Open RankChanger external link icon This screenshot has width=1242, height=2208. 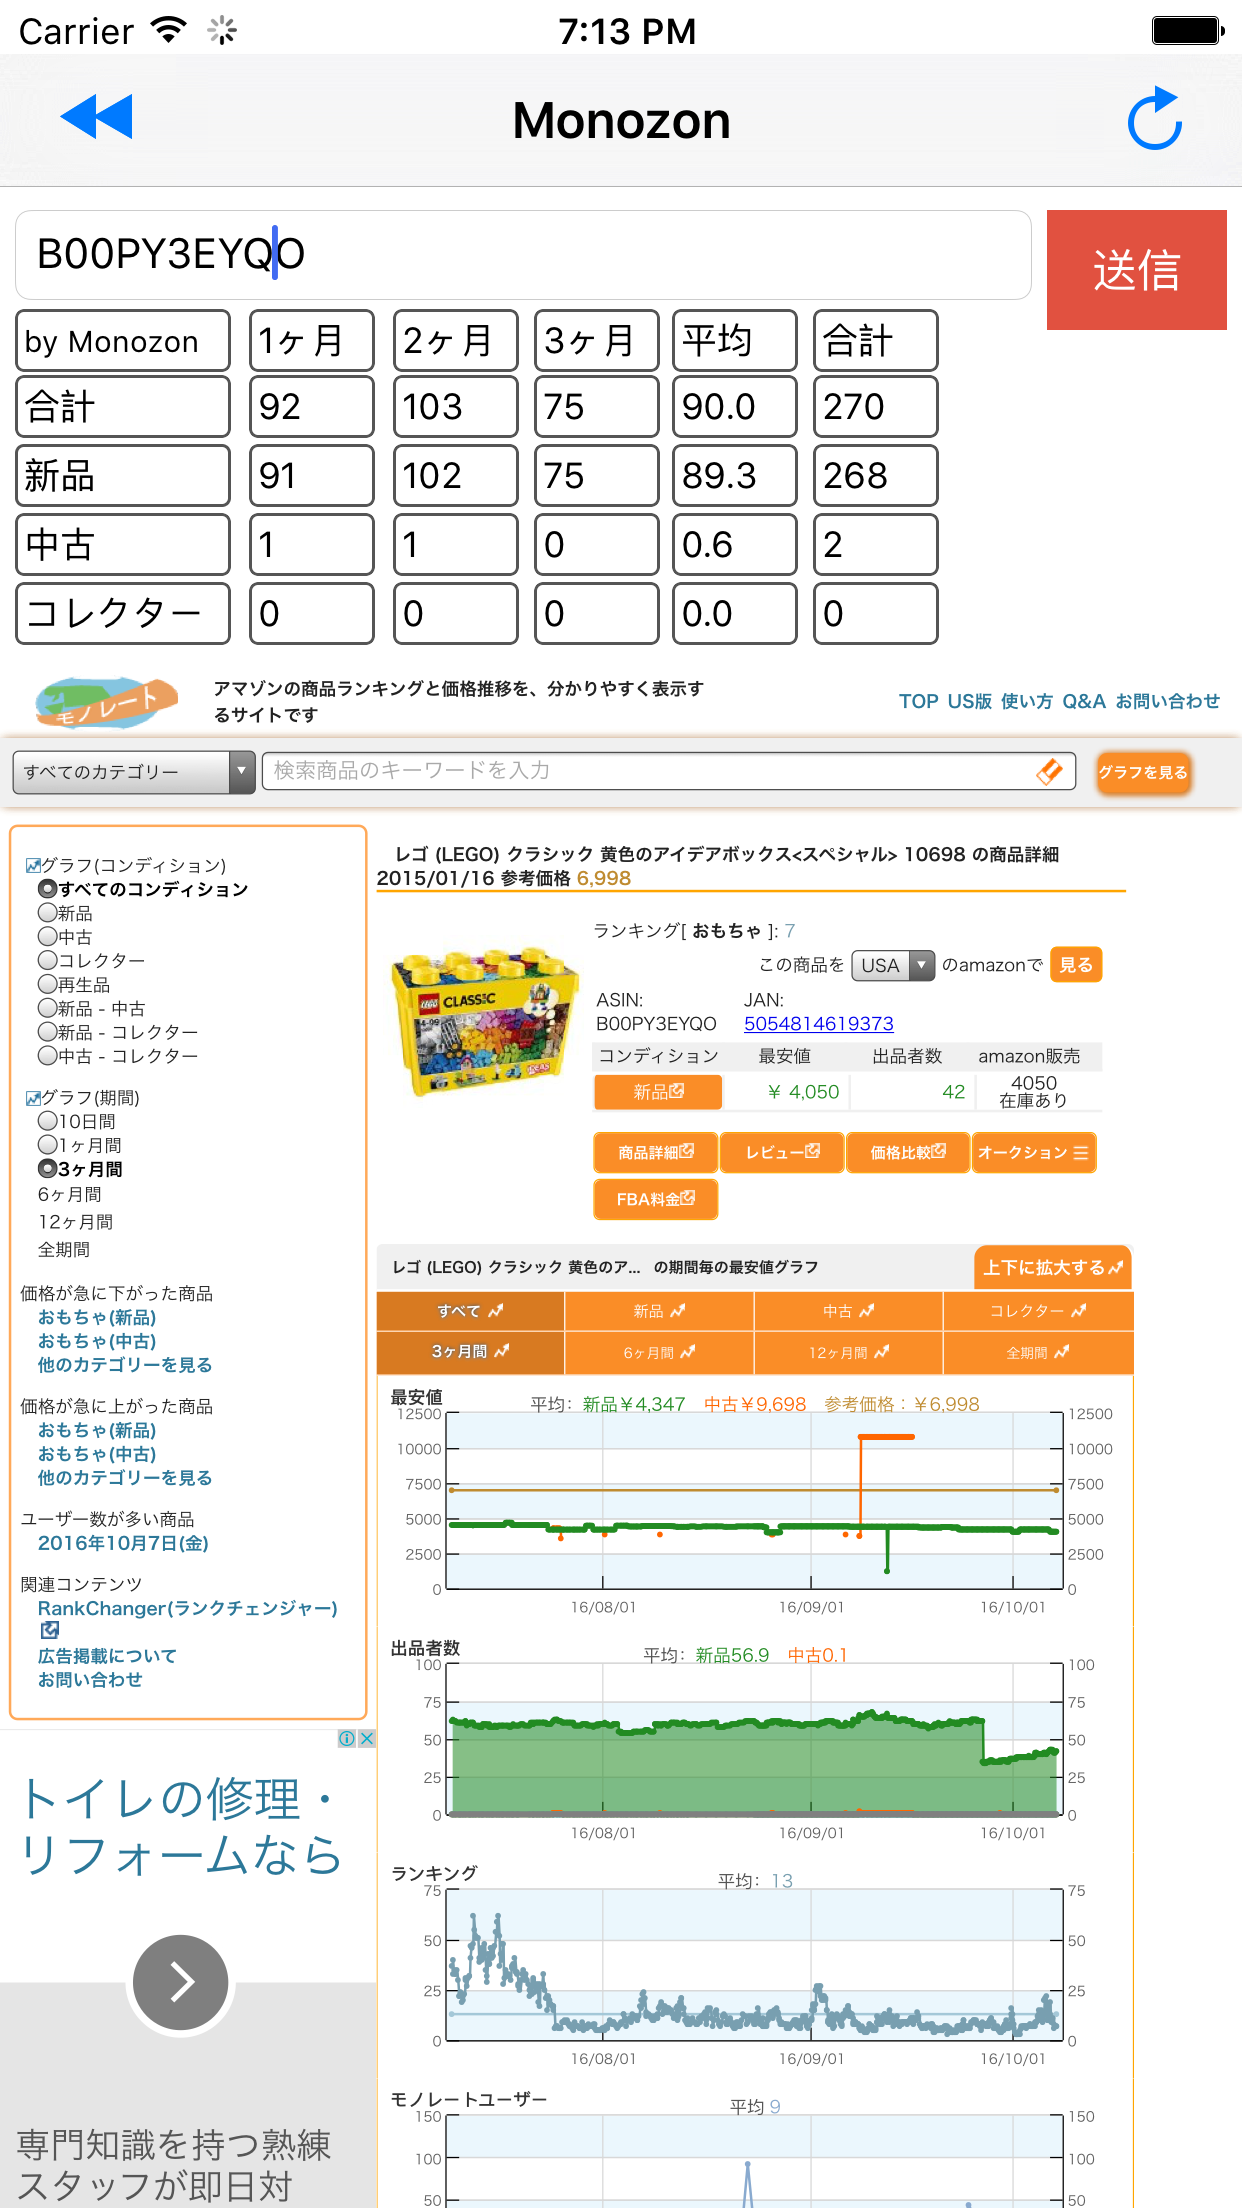click(49, 1630)
